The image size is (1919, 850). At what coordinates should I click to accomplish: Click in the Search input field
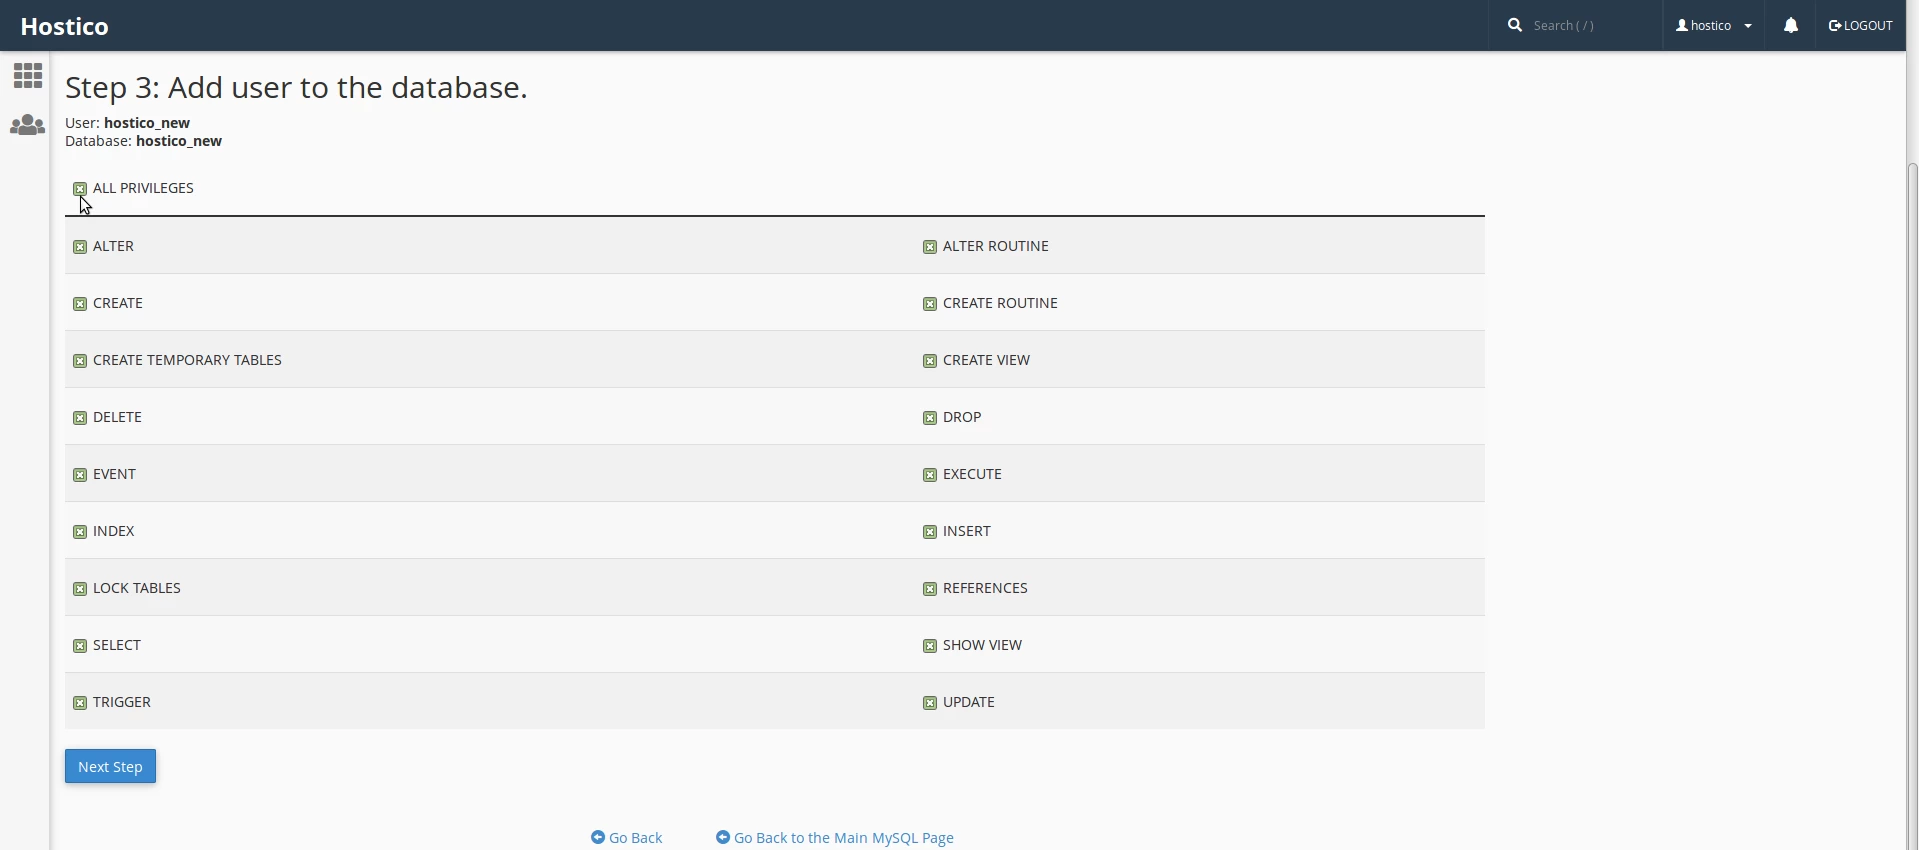click(x=1585, y=26)
